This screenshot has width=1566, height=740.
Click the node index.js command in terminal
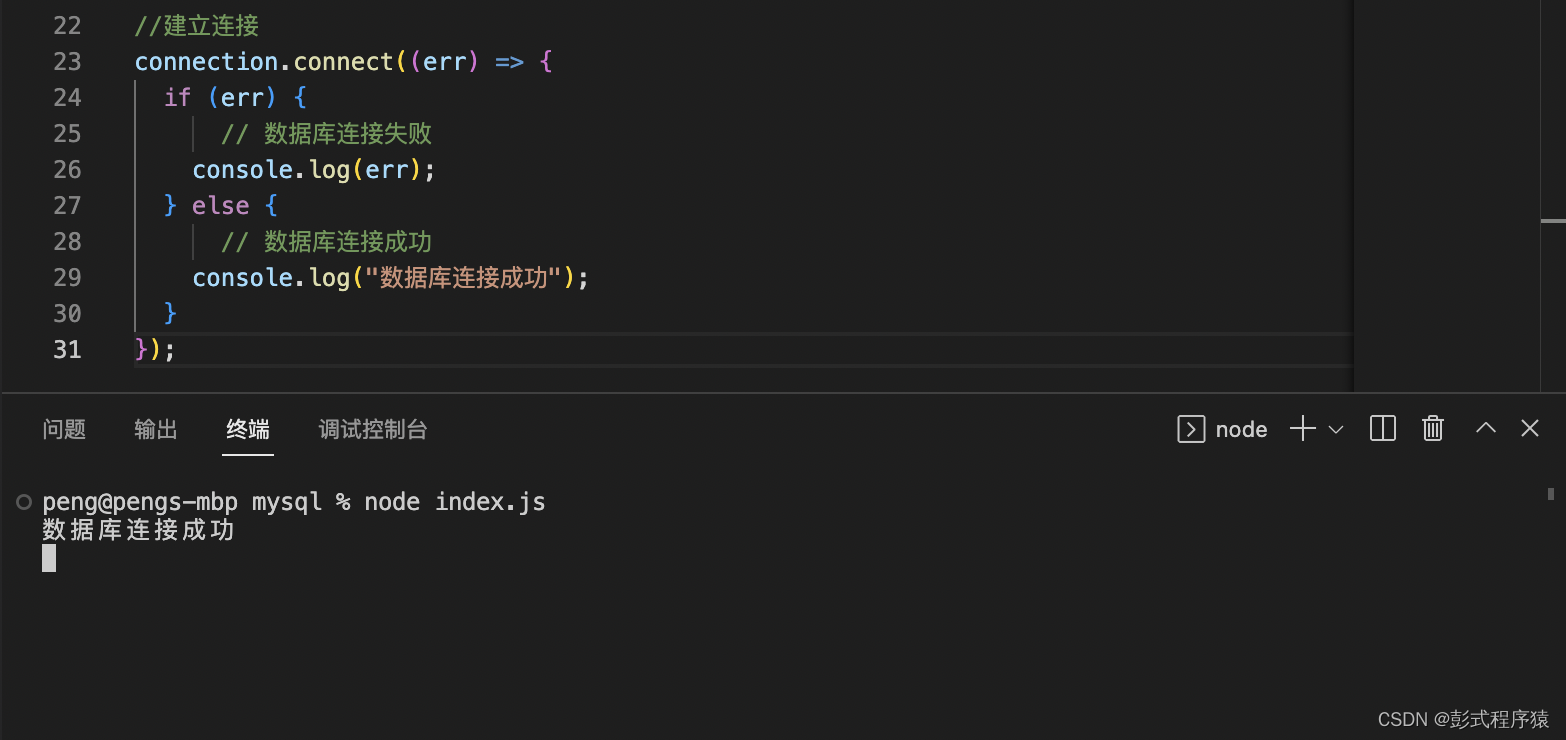pos(455,501)
